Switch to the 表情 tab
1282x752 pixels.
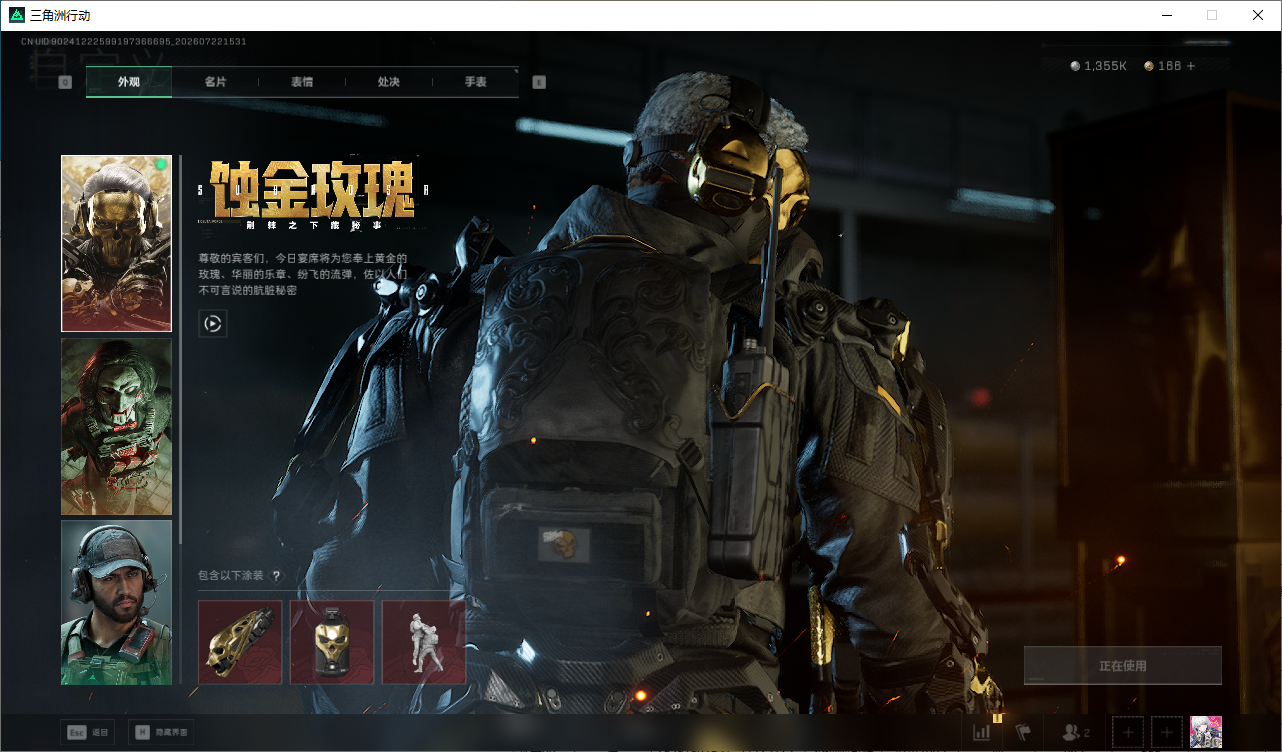click(302, 82)
